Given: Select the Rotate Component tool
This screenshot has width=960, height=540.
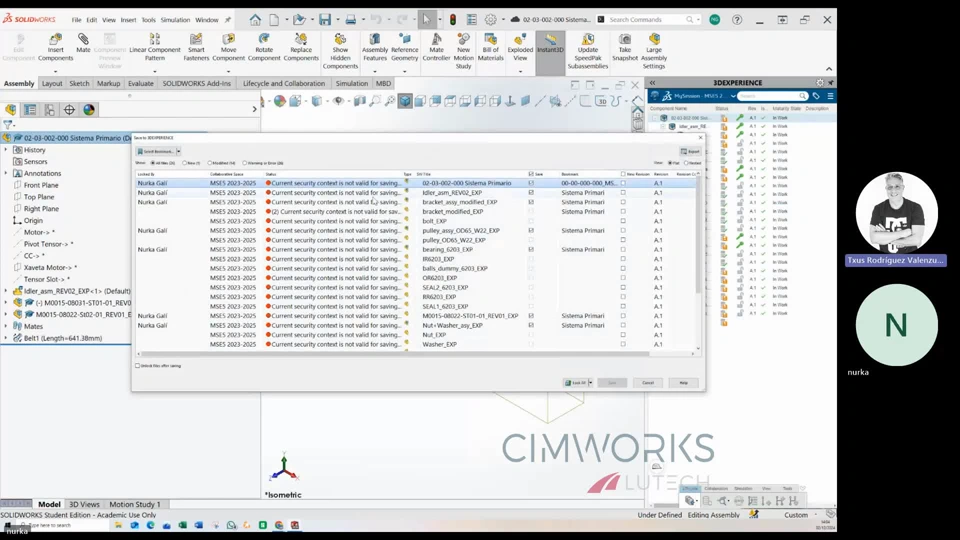Looking at the screenshot, I should click(264, 47).
